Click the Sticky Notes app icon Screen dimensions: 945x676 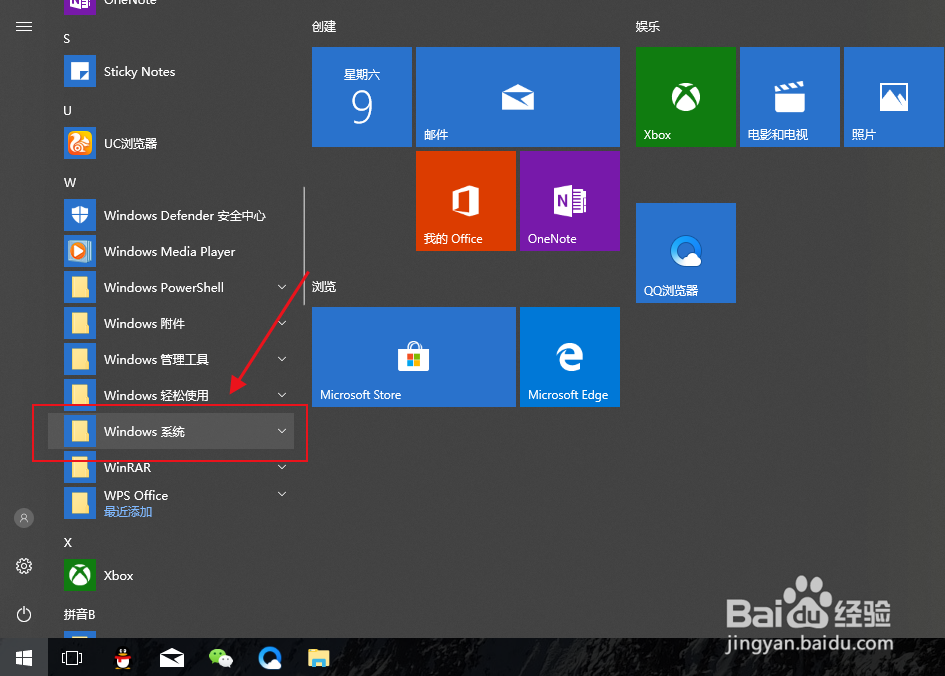(x=80, y=71)
